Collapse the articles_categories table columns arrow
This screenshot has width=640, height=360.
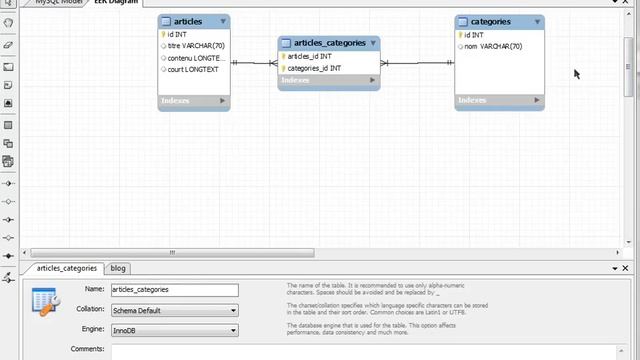pos(373,43)
